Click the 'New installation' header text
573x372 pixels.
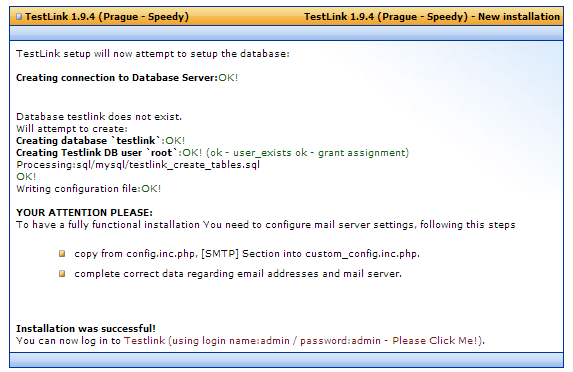click(x=519, y=17)
